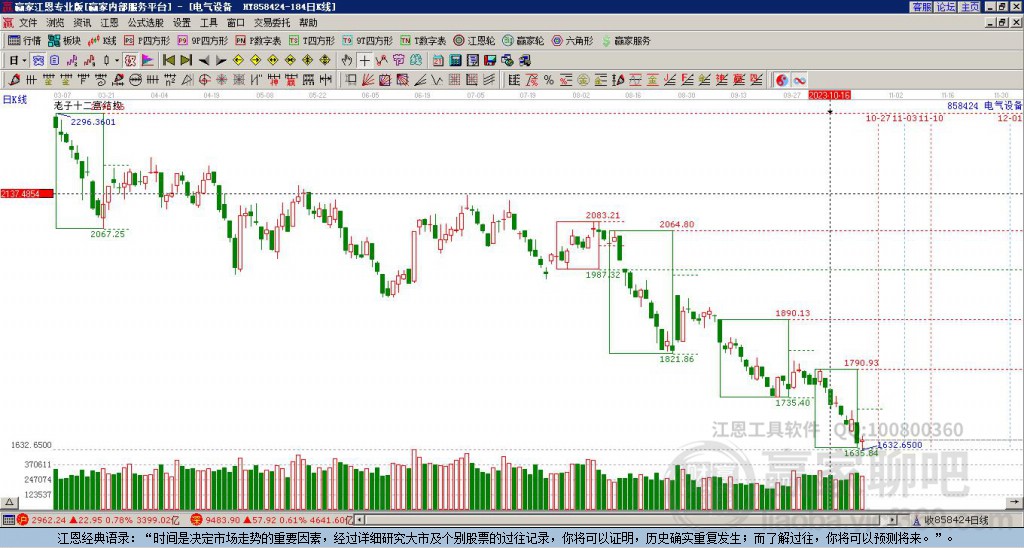Jump to the first bar icon
The image size is (1024, 548).
click(x=168, y=61)
